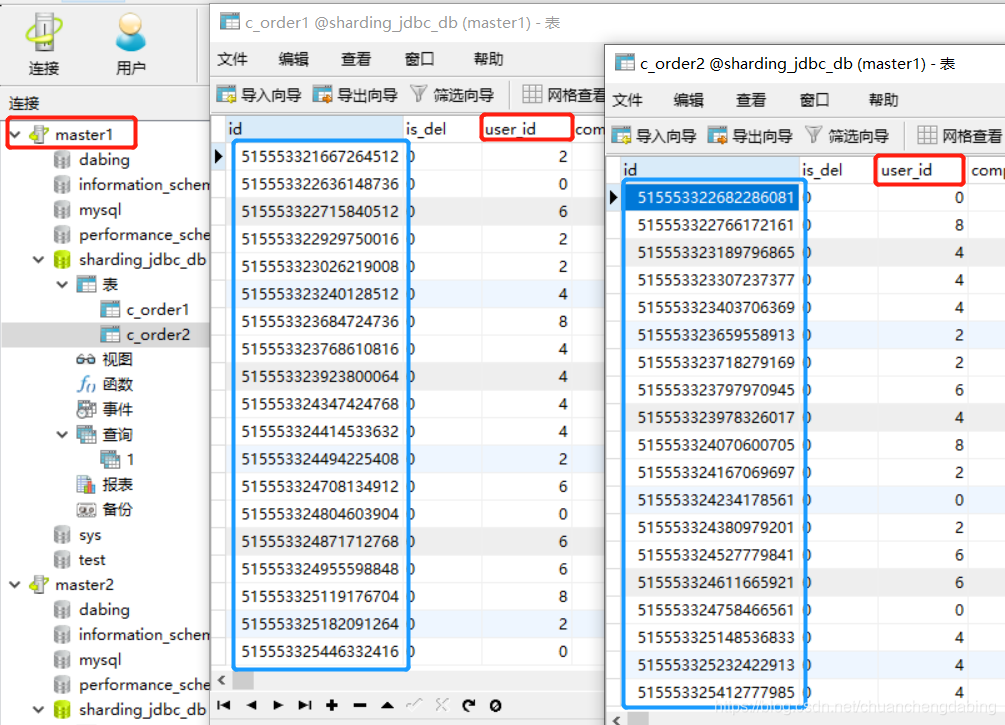This screenshot has height=725, width=1005.
Task: Open 文件 menu in c_order2 window
Action: click(627, 100)
